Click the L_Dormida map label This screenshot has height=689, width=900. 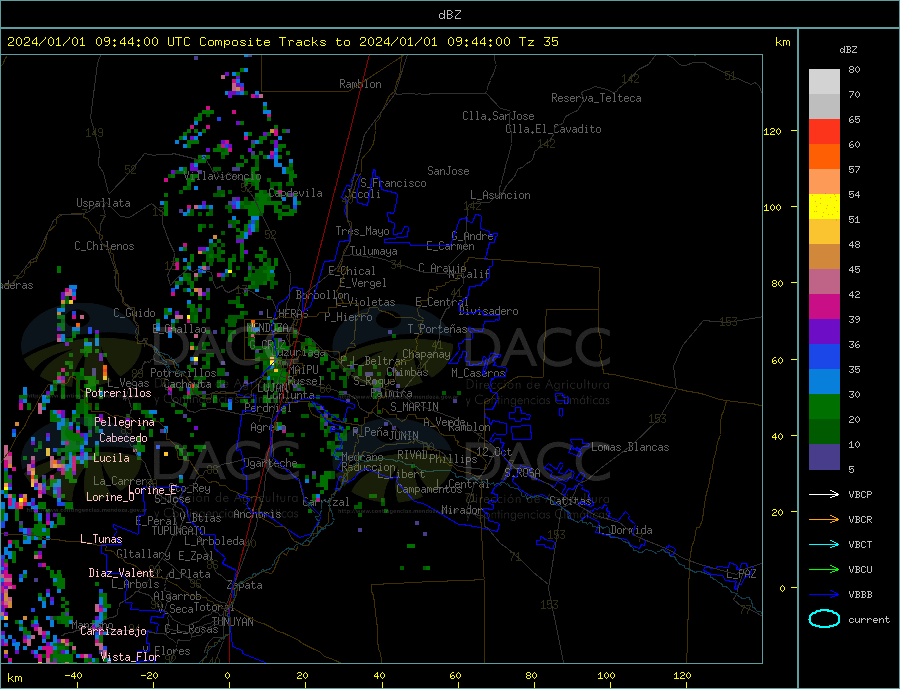tap(626, 529)
